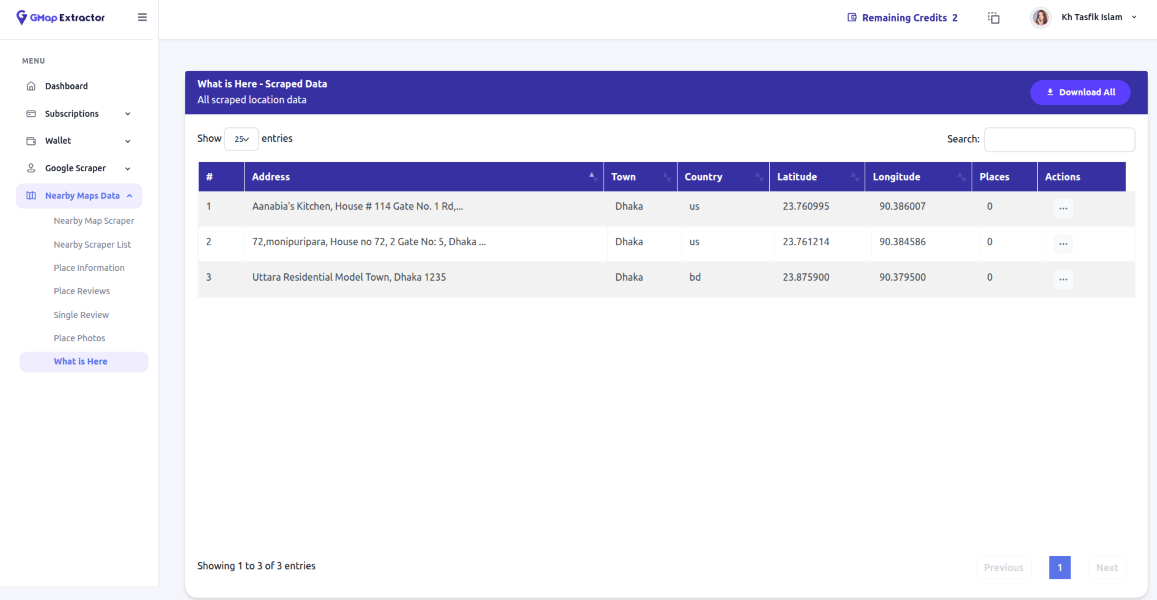
Task: Open actions menu for Aanabia's Kitchen row
Action: [1063, 208]
